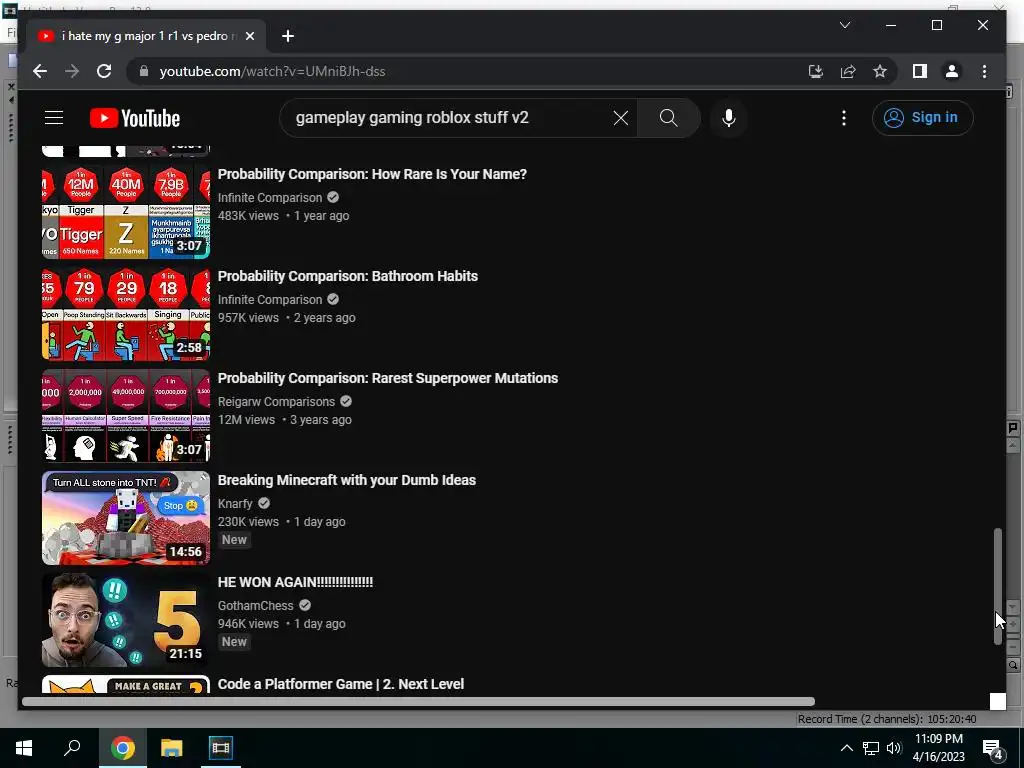
Task: Share this page icon
Action: coord(848,71)
